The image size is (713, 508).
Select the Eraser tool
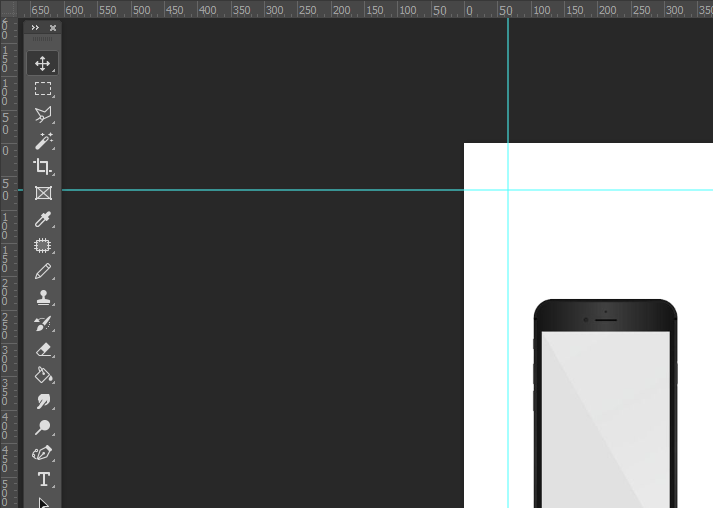[43, 350]
